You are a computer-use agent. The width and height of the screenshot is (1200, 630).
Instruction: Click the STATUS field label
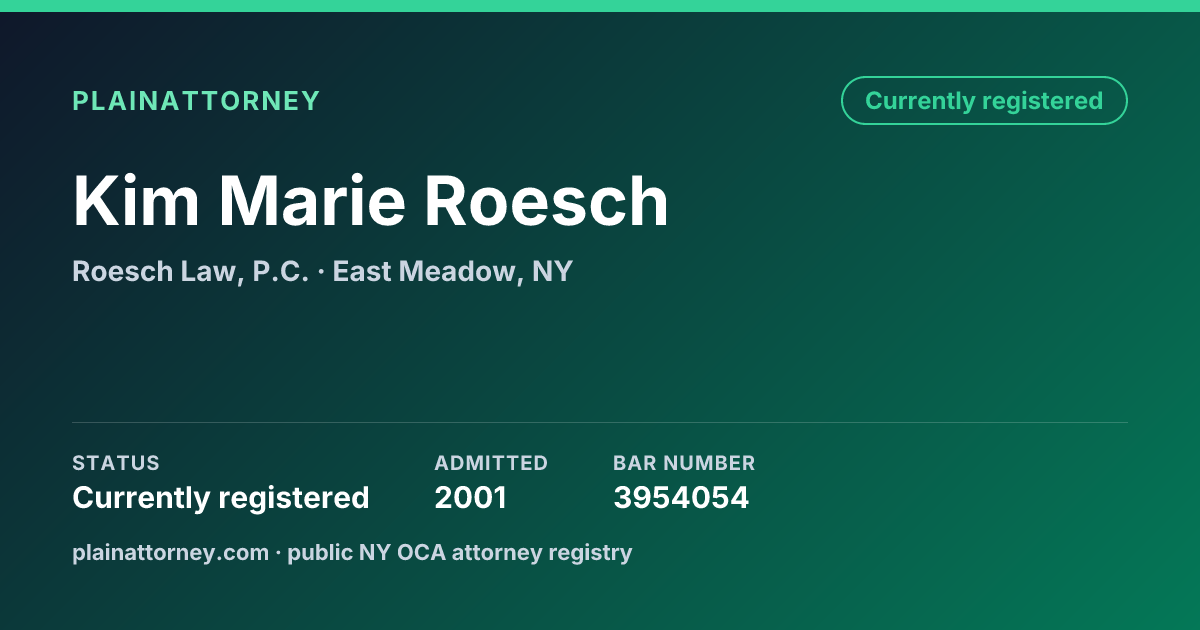pos(116,463)
